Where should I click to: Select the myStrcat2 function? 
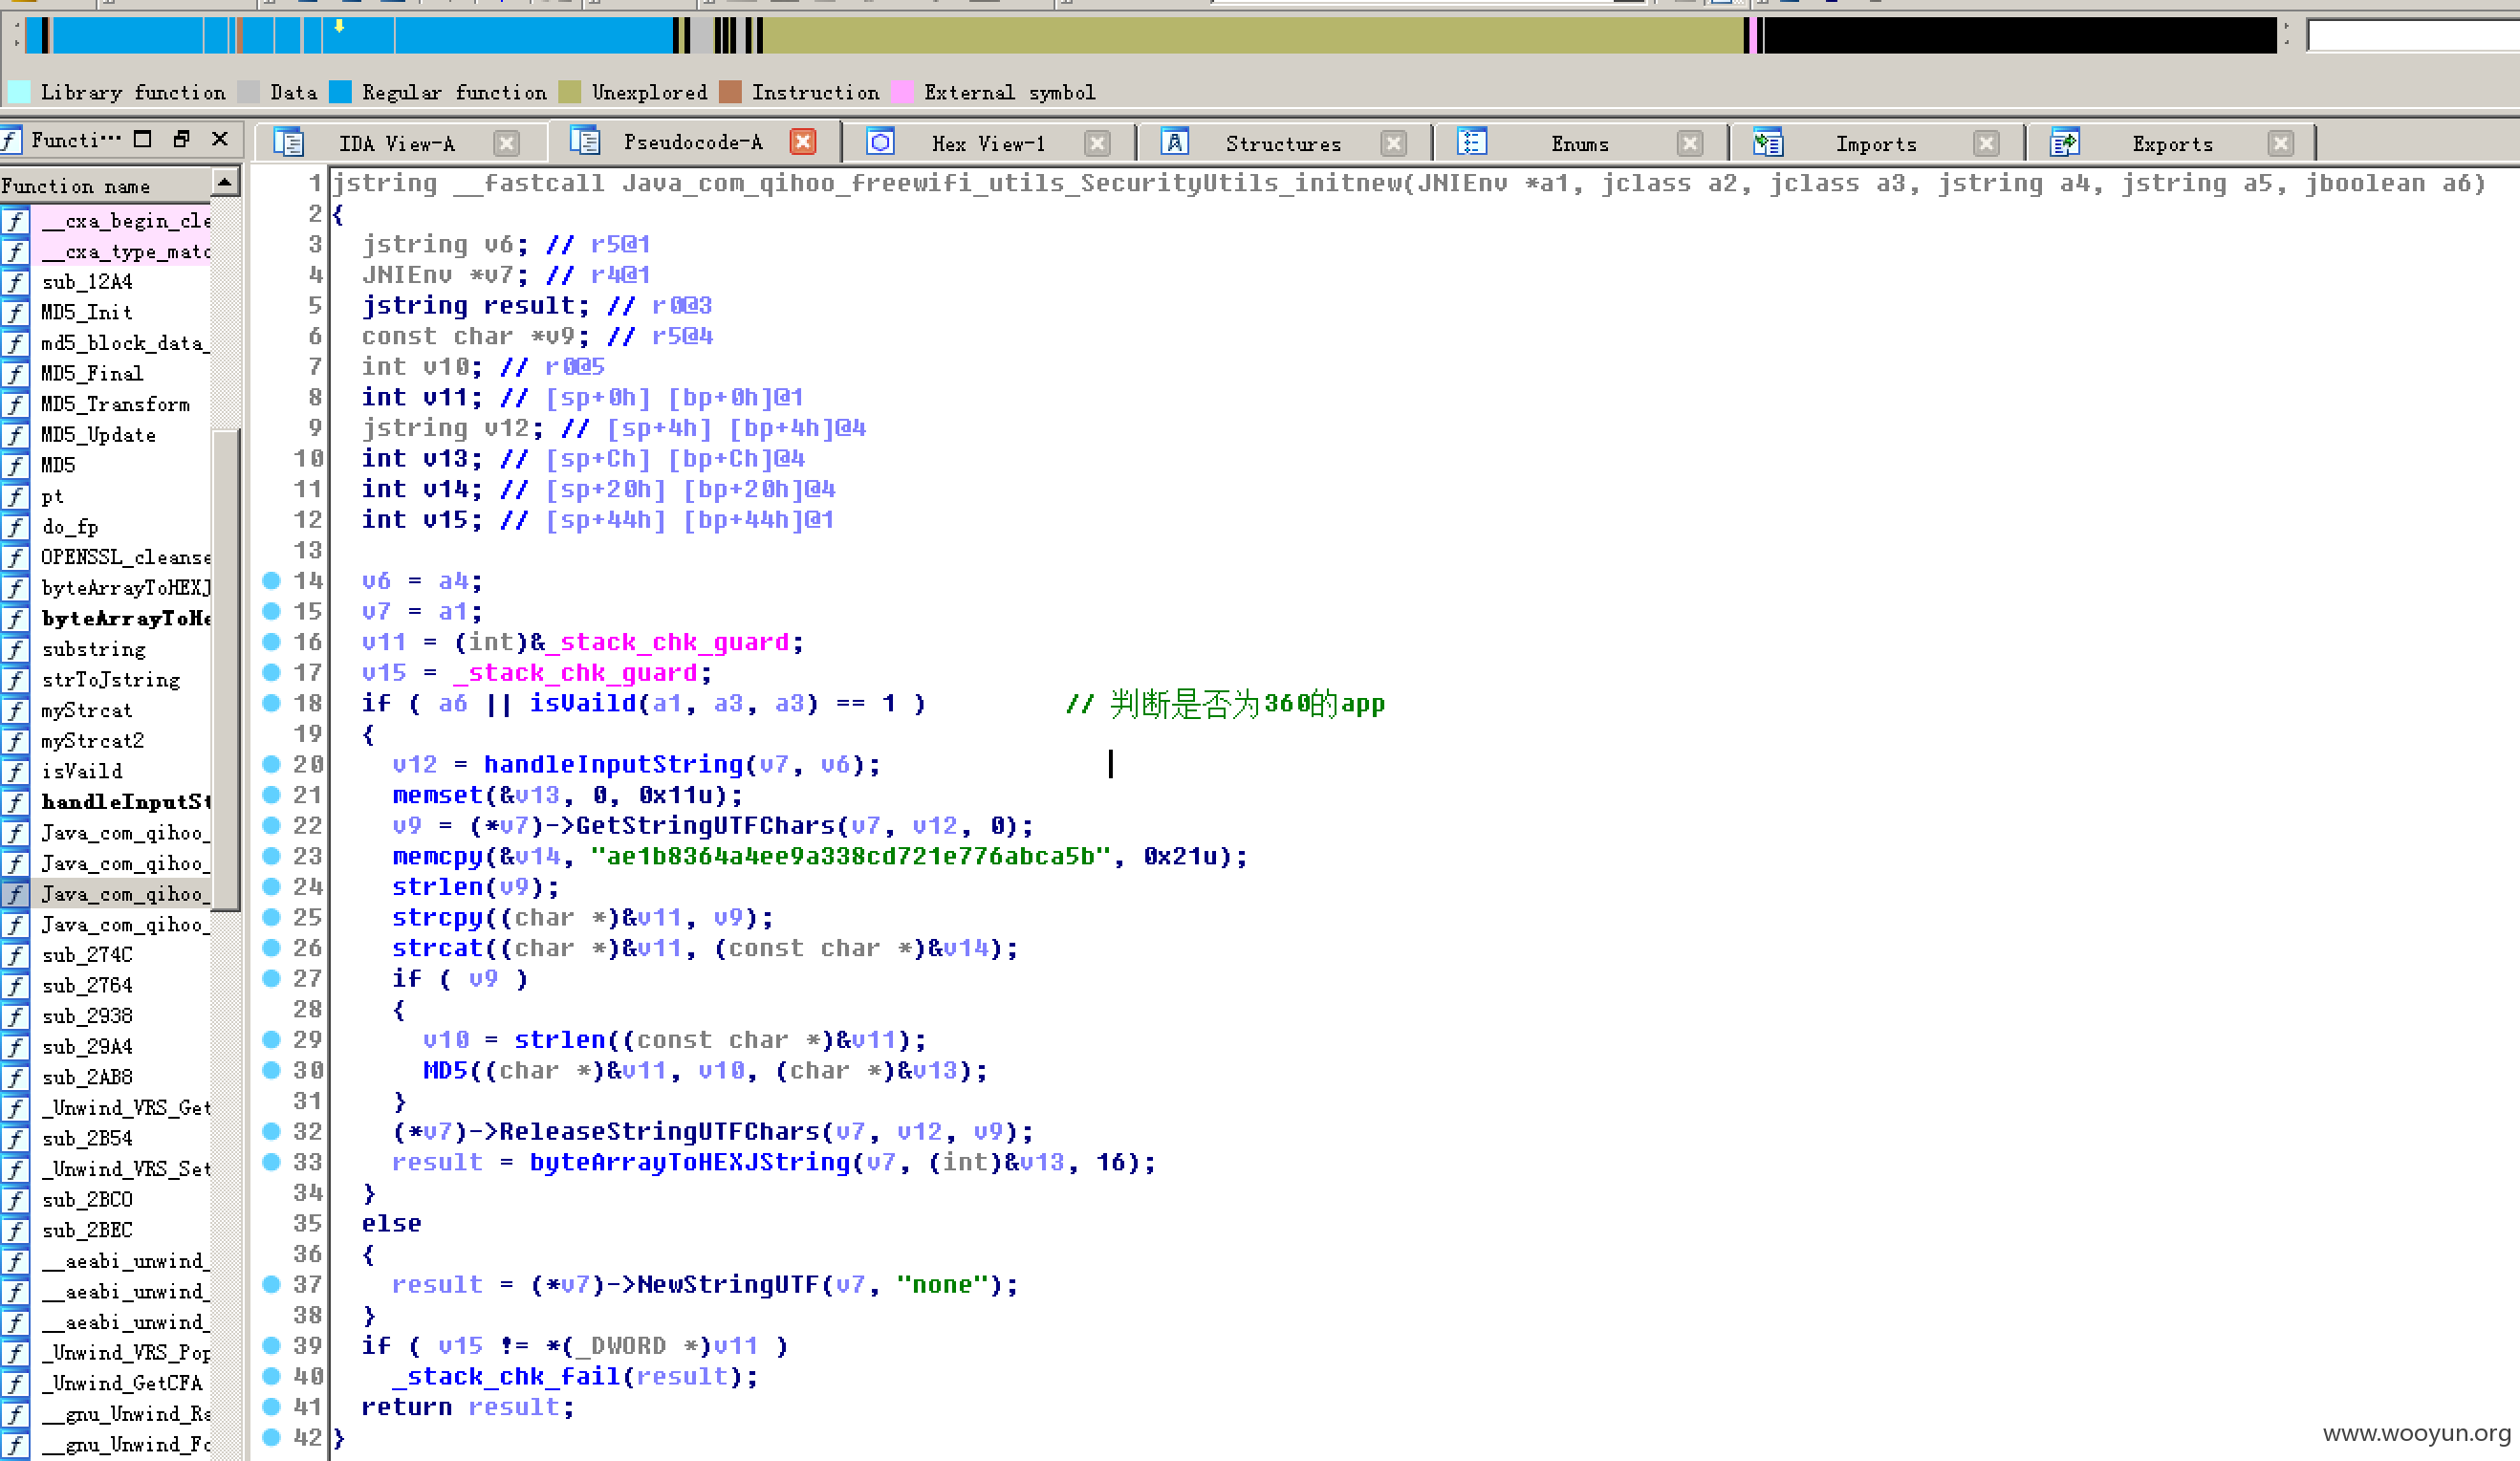[92, 741]
